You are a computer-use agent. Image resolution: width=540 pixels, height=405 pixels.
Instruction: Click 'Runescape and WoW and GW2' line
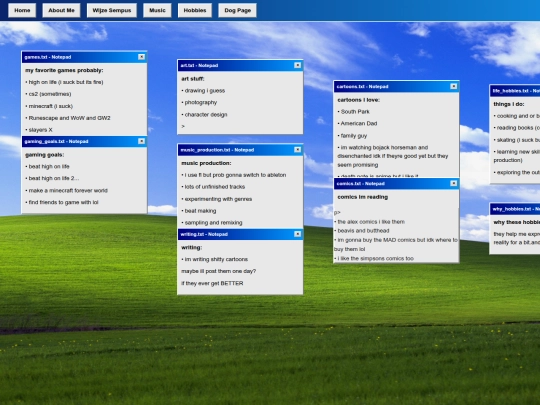68,118
